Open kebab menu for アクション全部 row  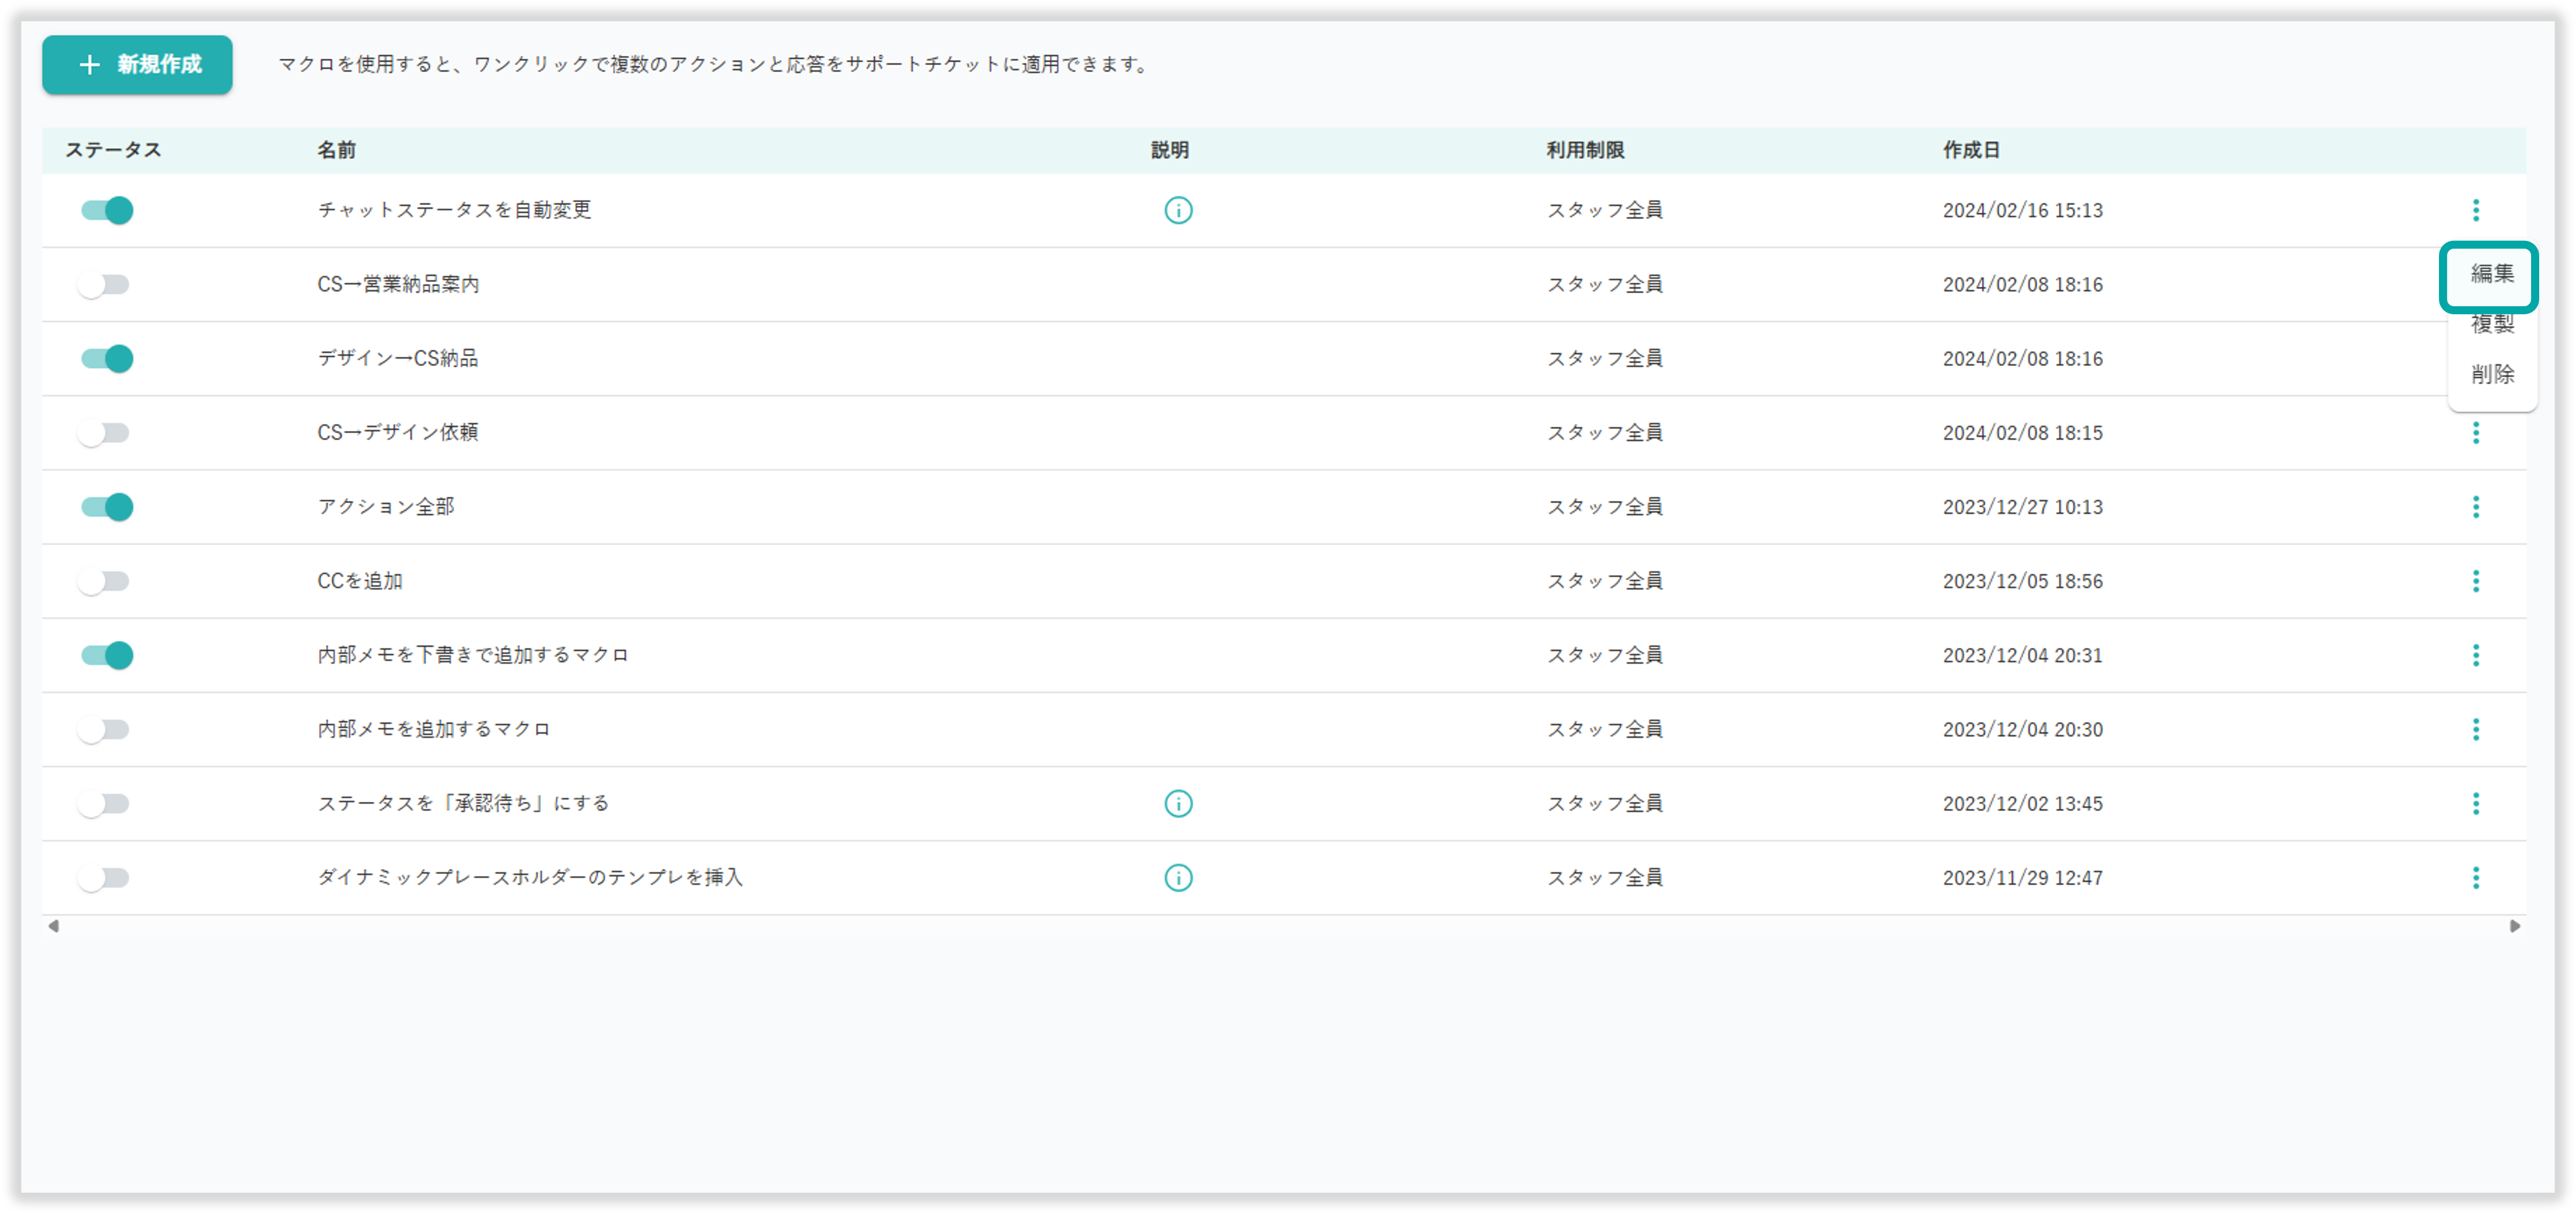(x=2475, y=507)
